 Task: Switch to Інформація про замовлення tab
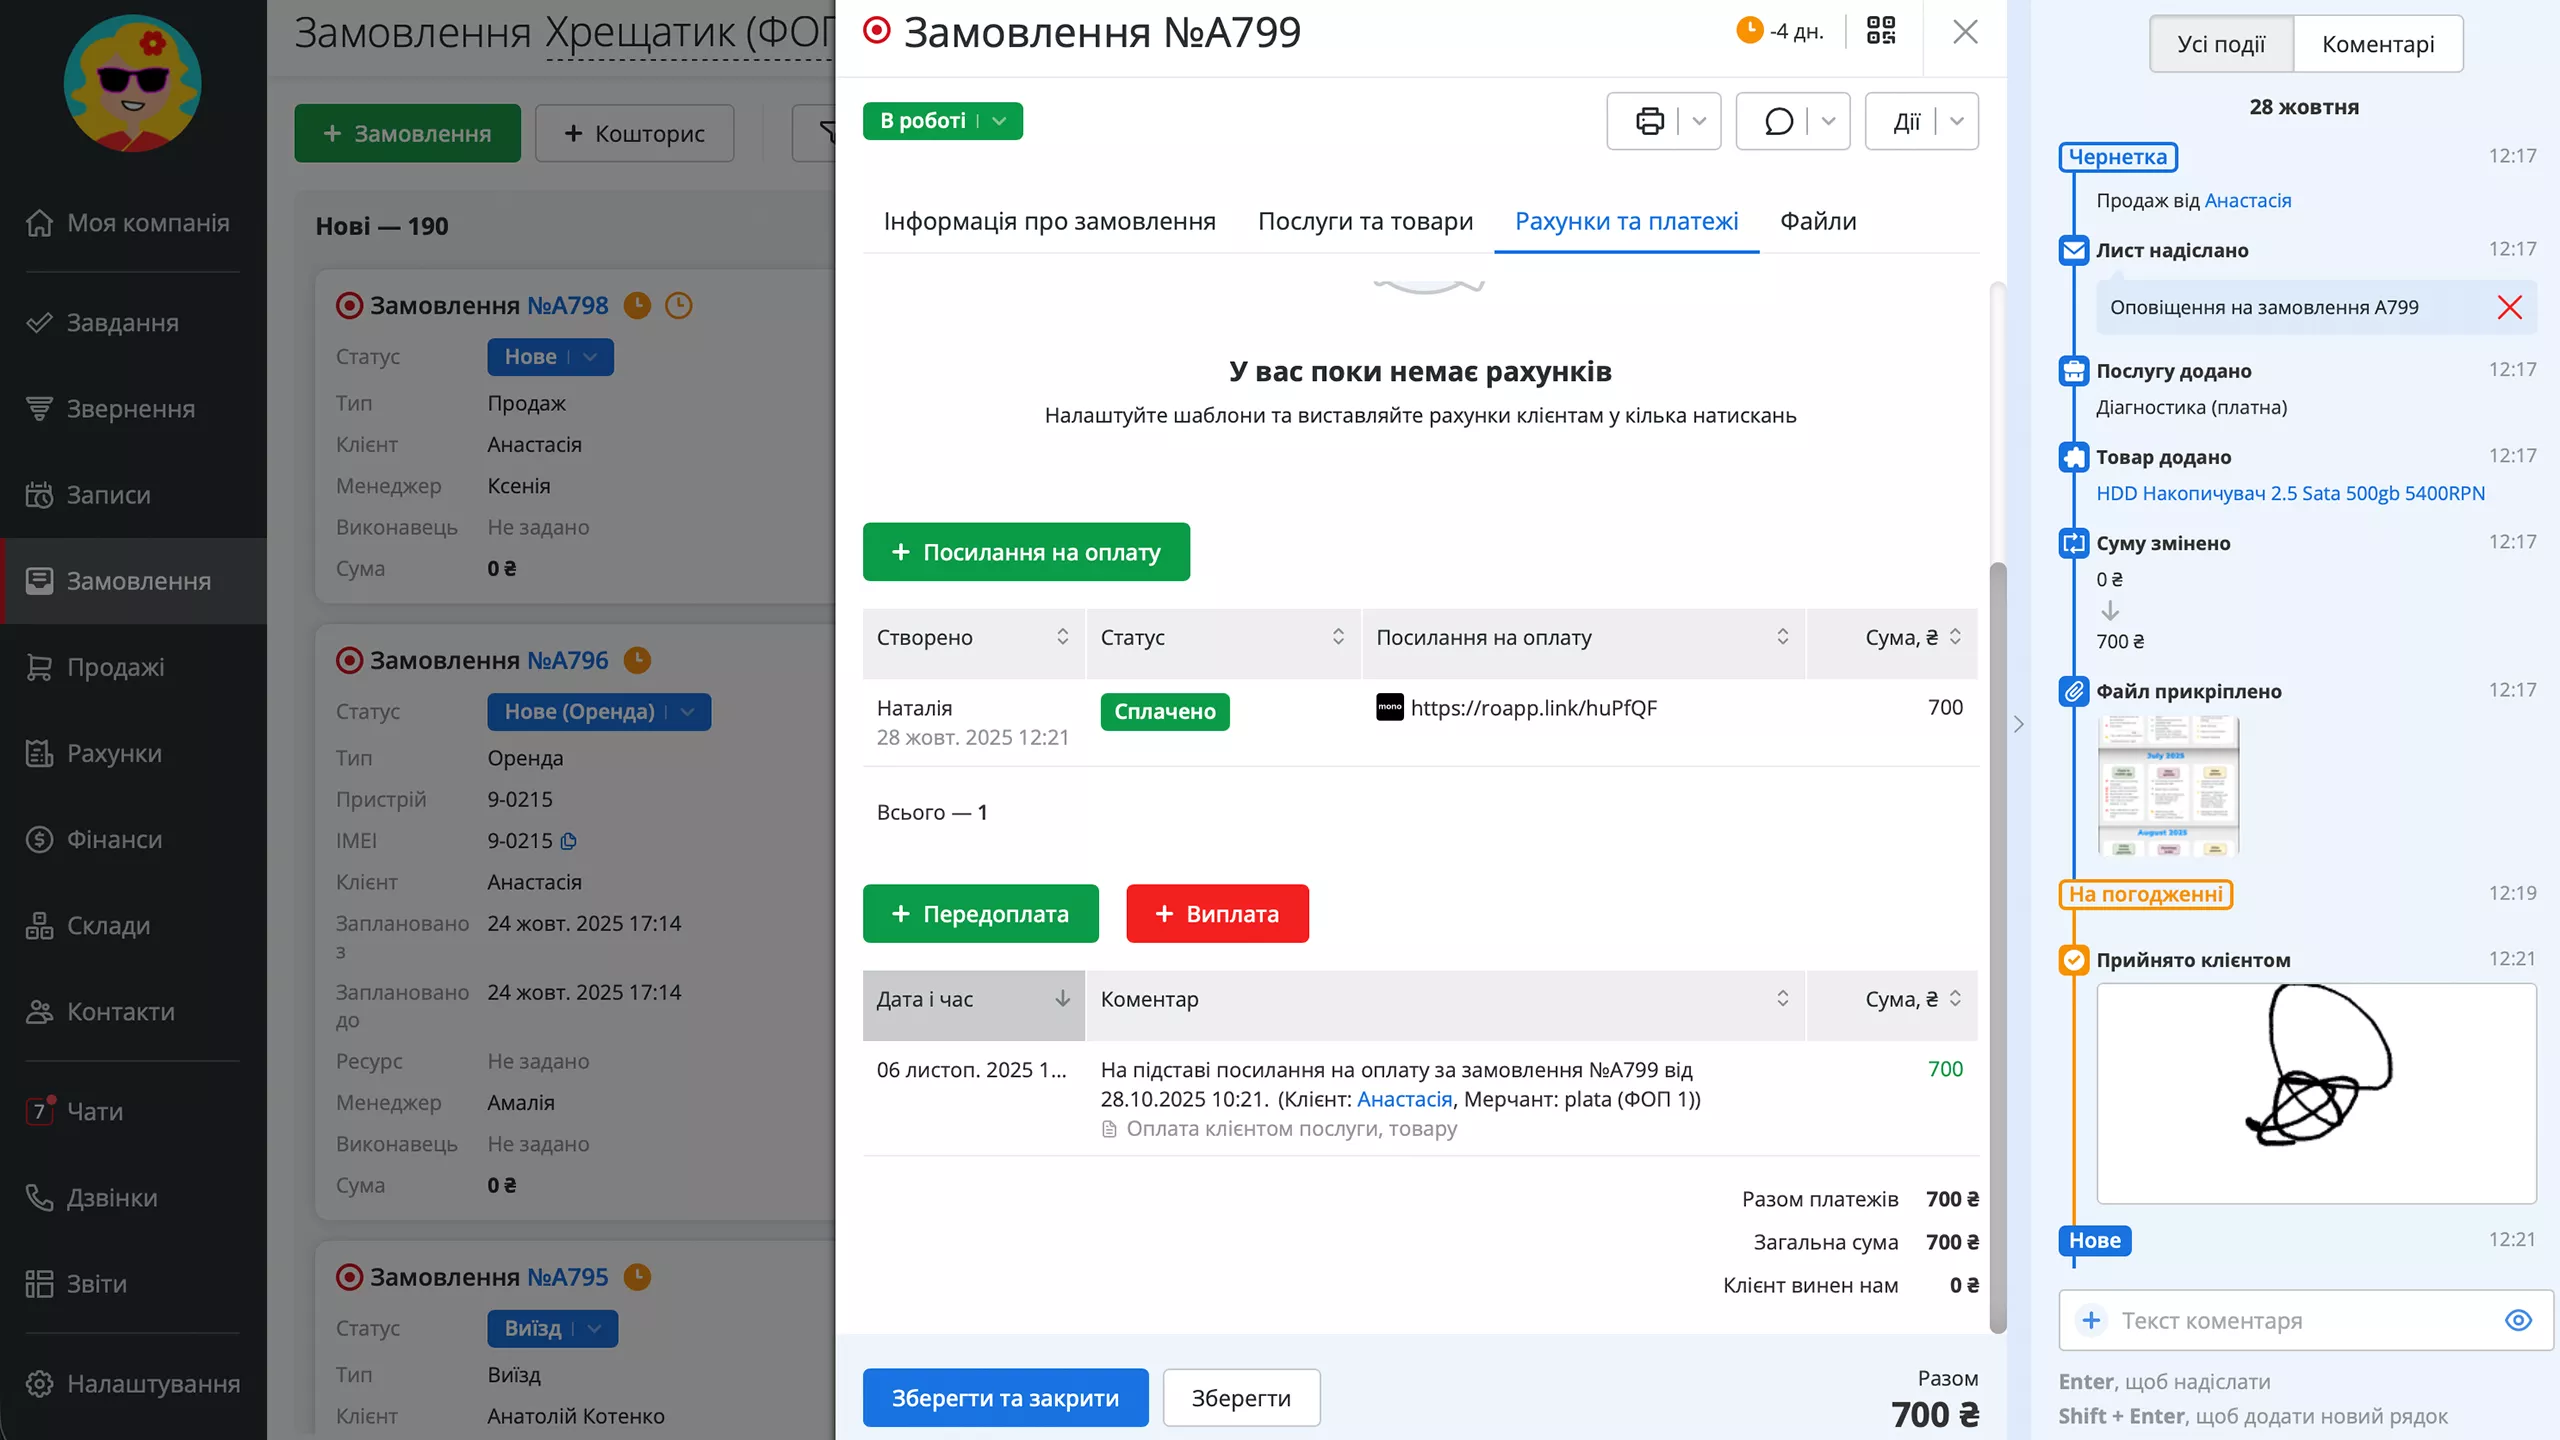1049,221
